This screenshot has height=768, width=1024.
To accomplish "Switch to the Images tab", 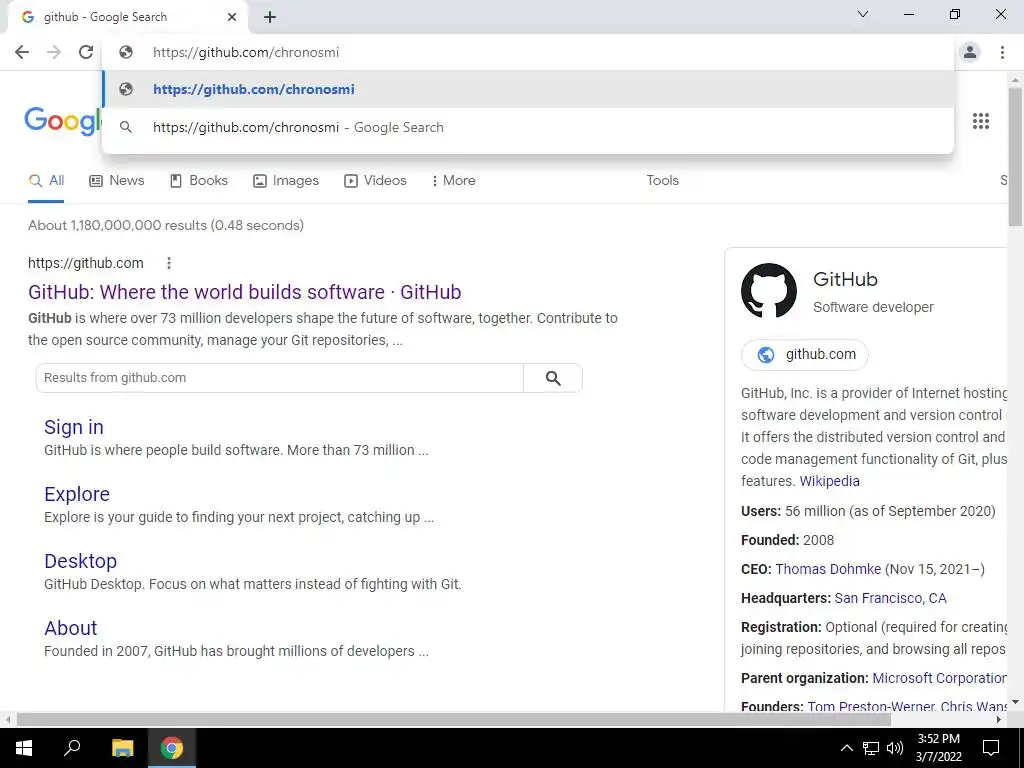I will coord(286,180).
